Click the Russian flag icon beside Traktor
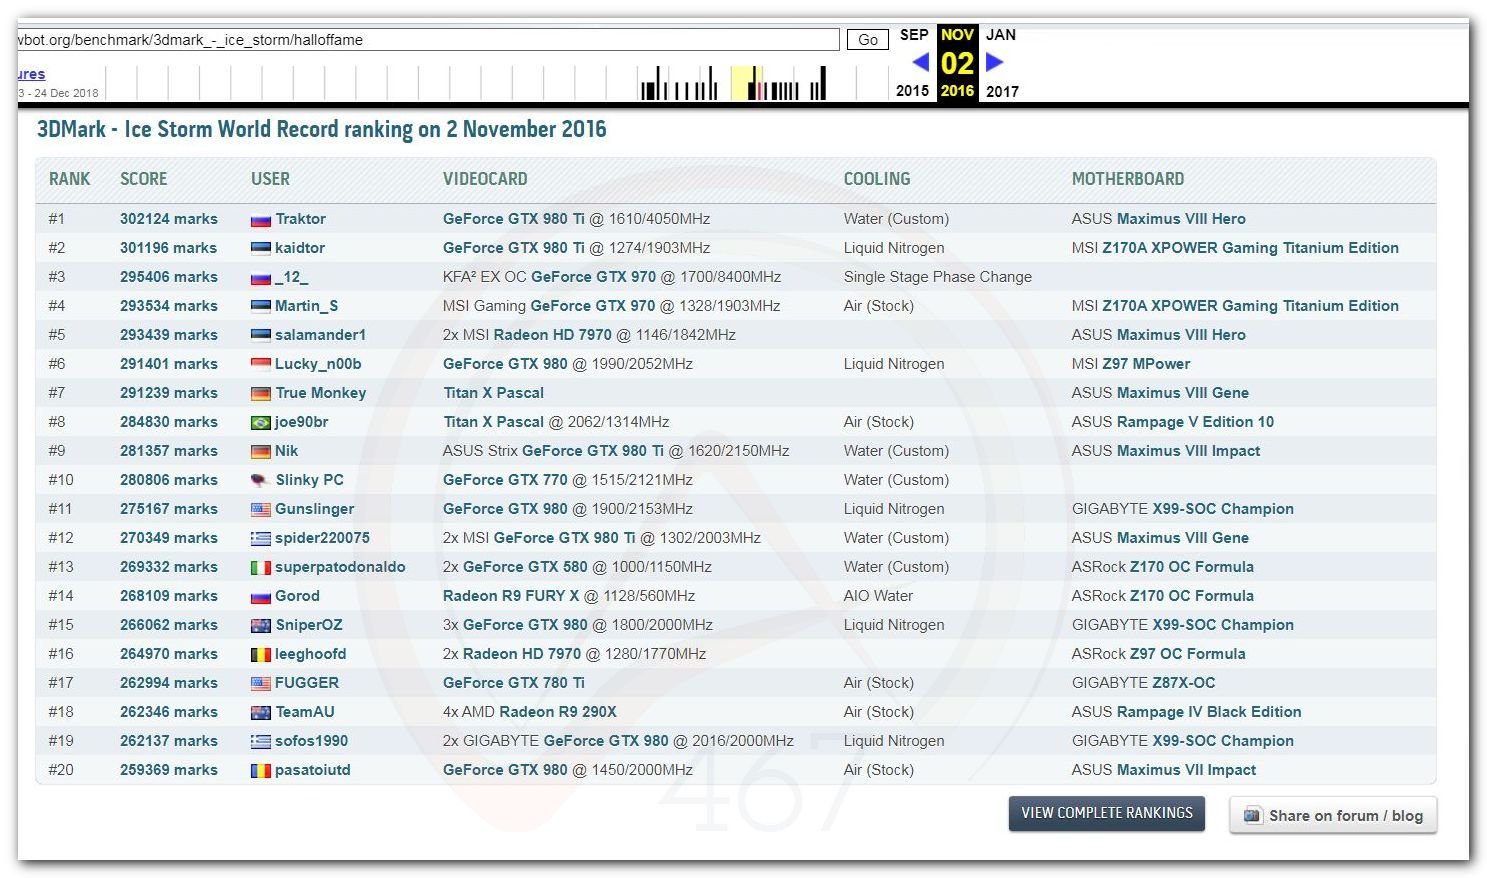The width and height of the screenshot is (1487, 878). [261, 220]
